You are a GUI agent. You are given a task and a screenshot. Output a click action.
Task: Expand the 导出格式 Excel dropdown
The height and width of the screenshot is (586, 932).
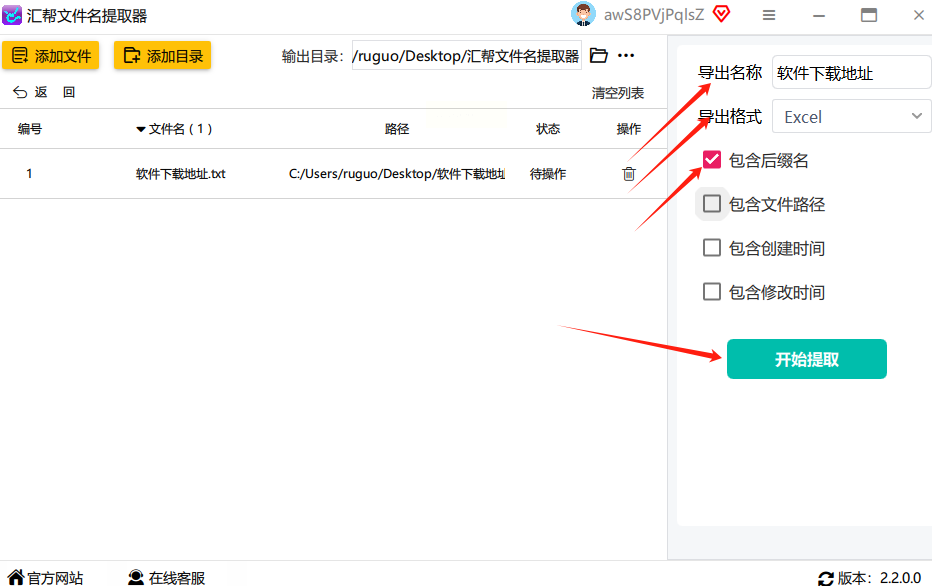click(x=852, y=116)
